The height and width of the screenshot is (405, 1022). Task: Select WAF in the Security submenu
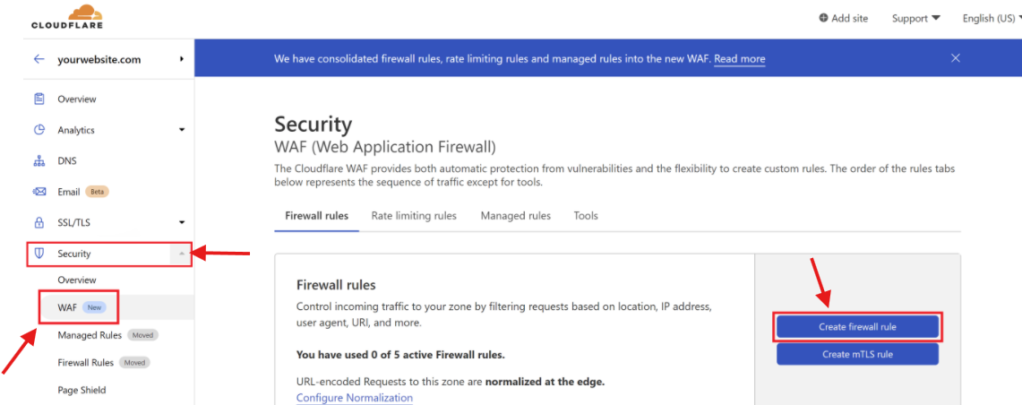(67, 306)
